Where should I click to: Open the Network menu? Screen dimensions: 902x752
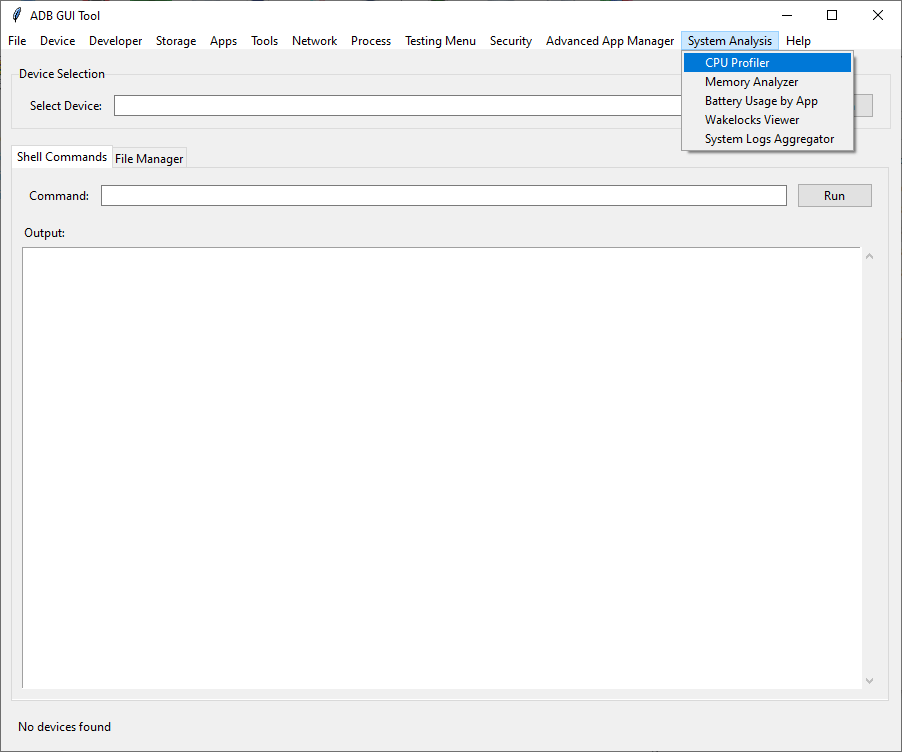(314, 41)
